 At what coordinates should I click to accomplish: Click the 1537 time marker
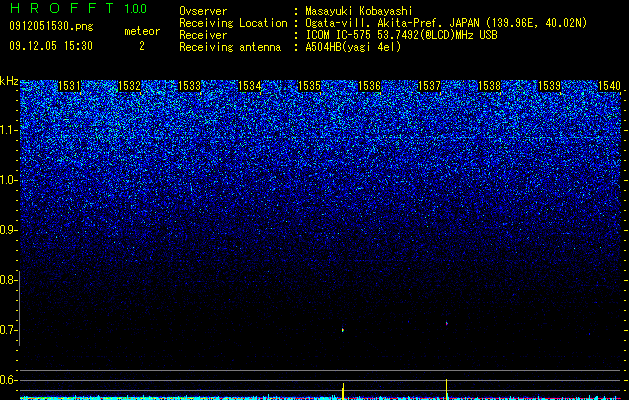(x=429, y=86)
